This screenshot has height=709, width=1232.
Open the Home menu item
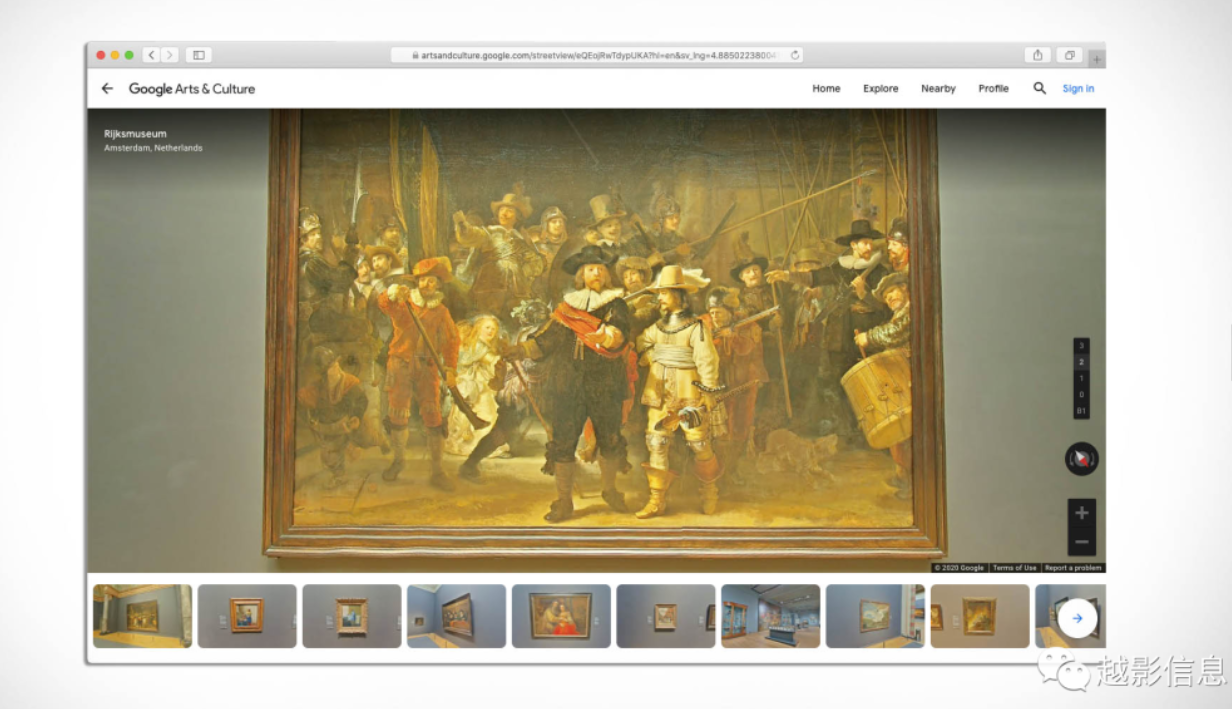(x=826, y=88)
